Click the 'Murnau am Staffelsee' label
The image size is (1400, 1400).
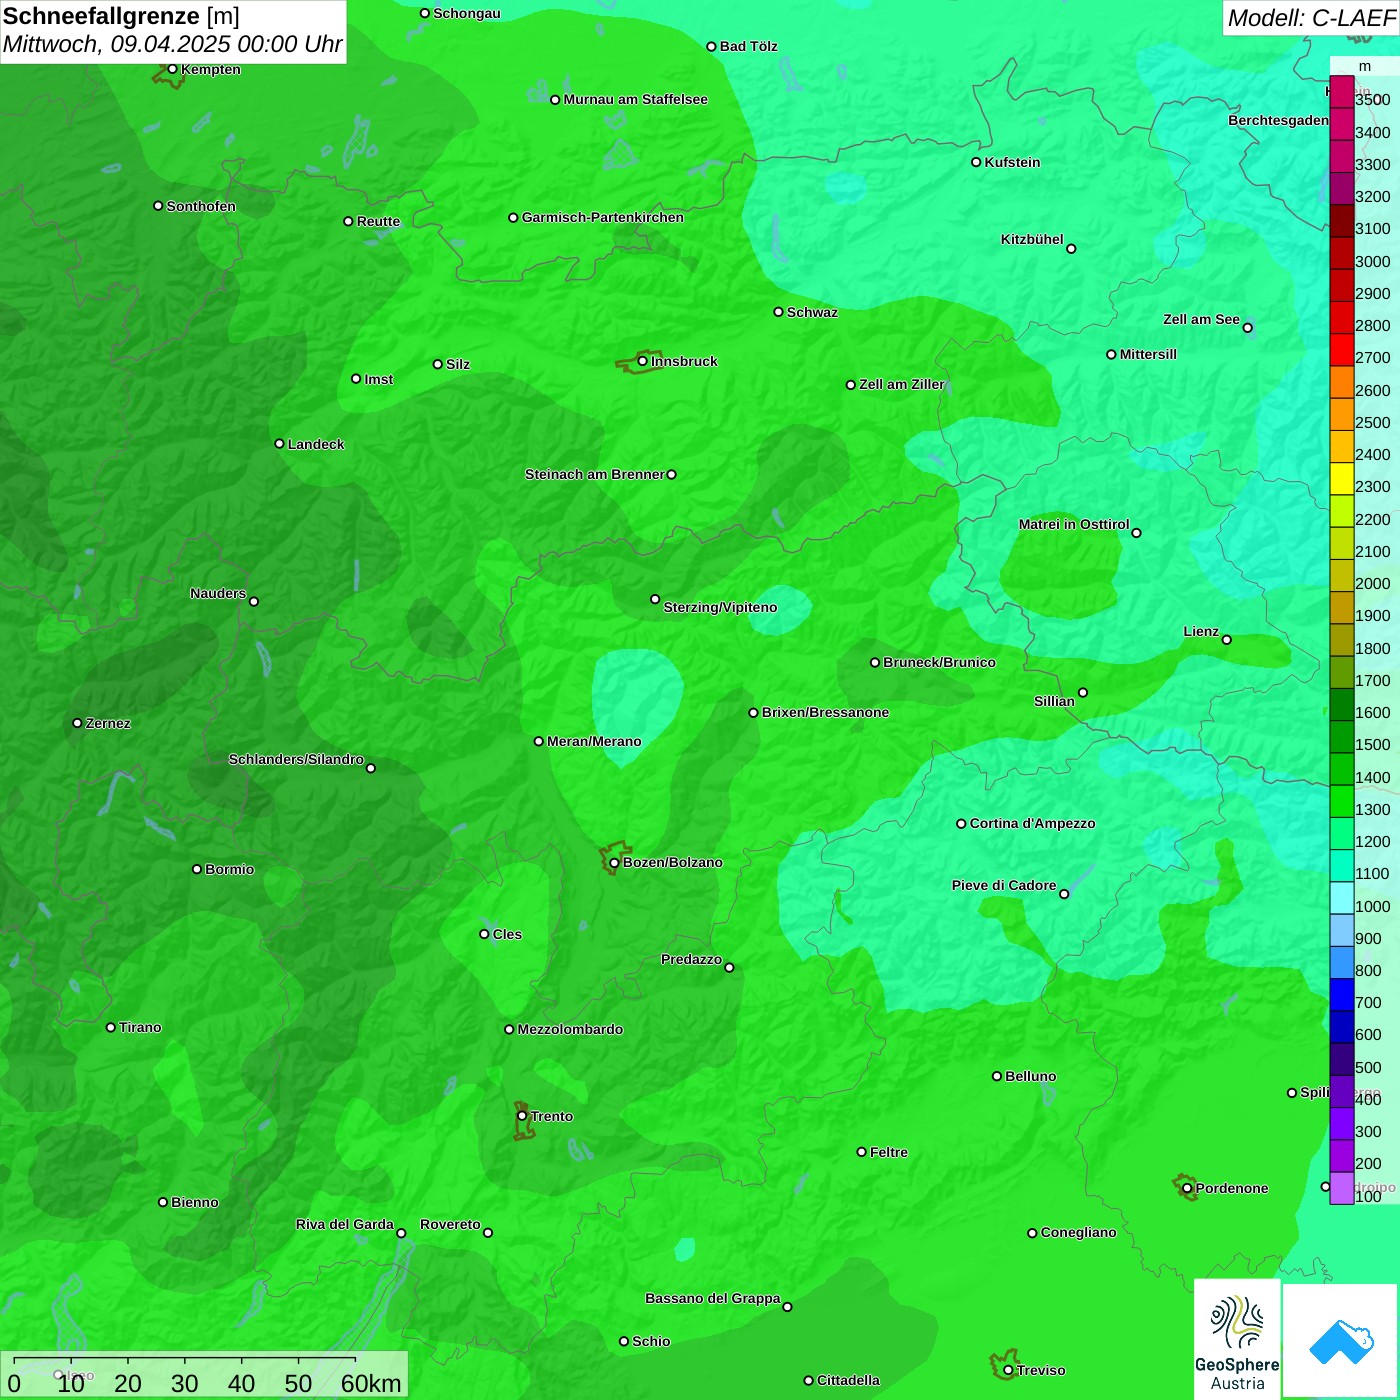click(x=636, y=99)
